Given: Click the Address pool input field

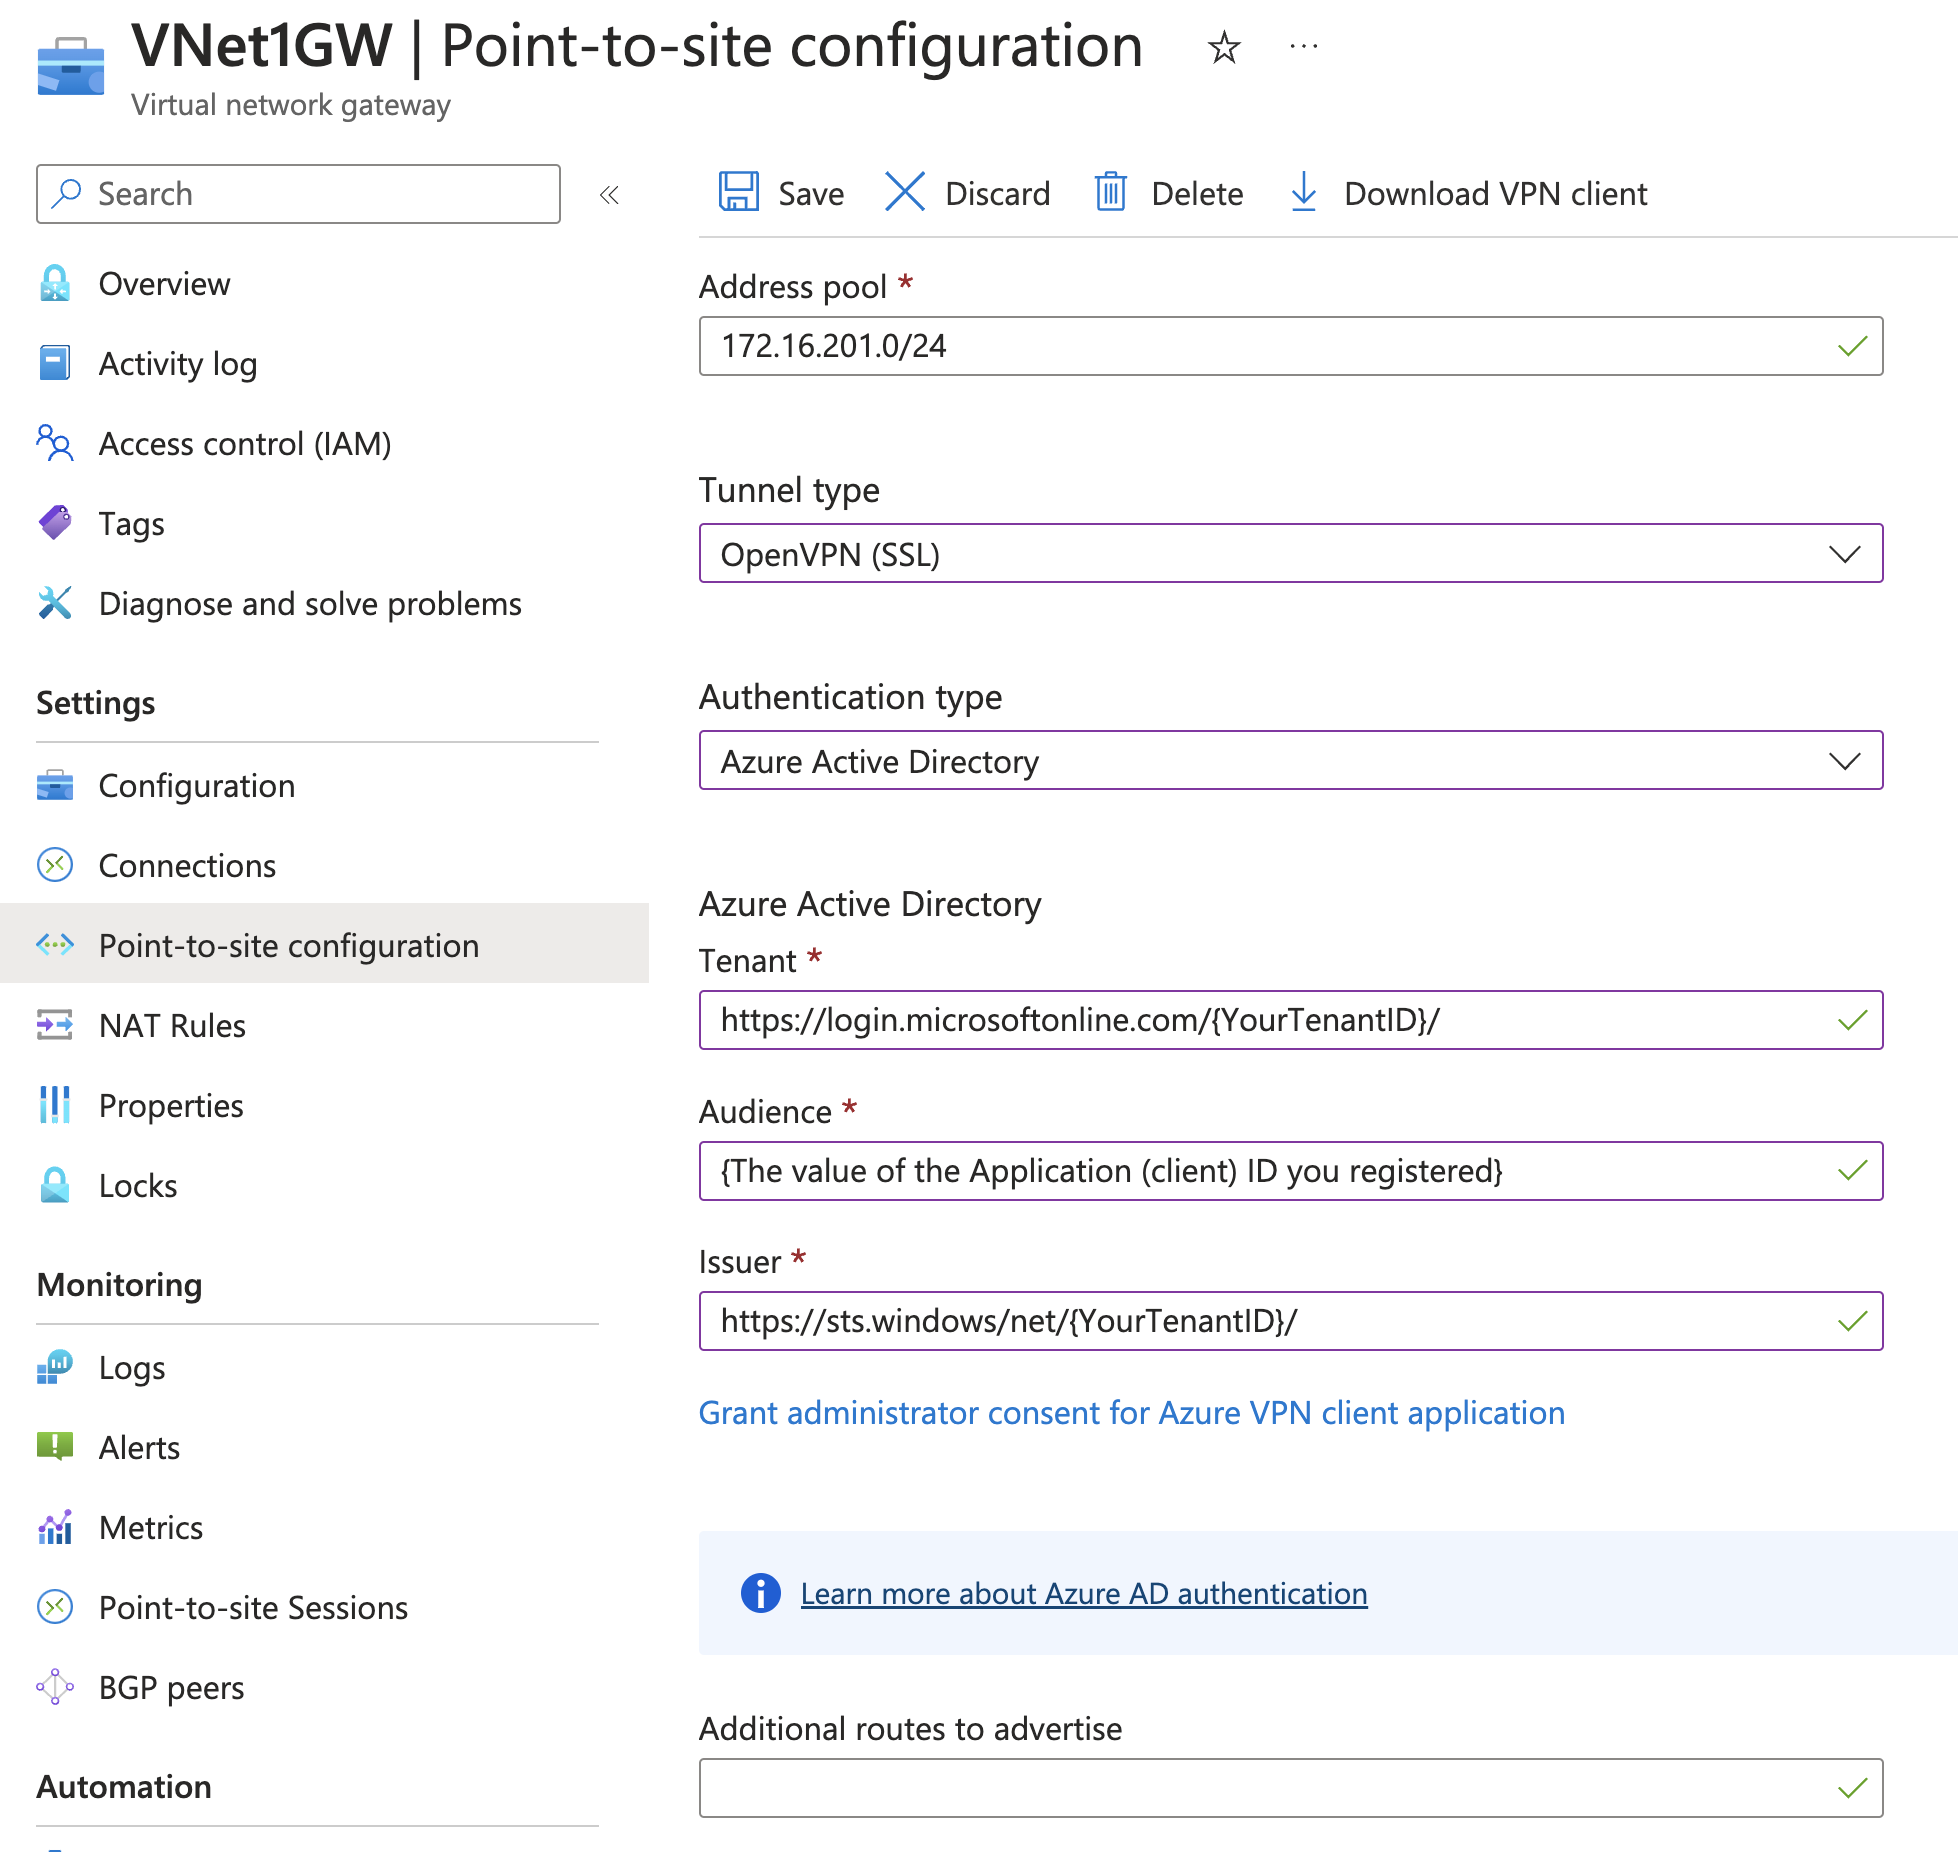Looking at the screenshot, I should [x=1291, y=346].
